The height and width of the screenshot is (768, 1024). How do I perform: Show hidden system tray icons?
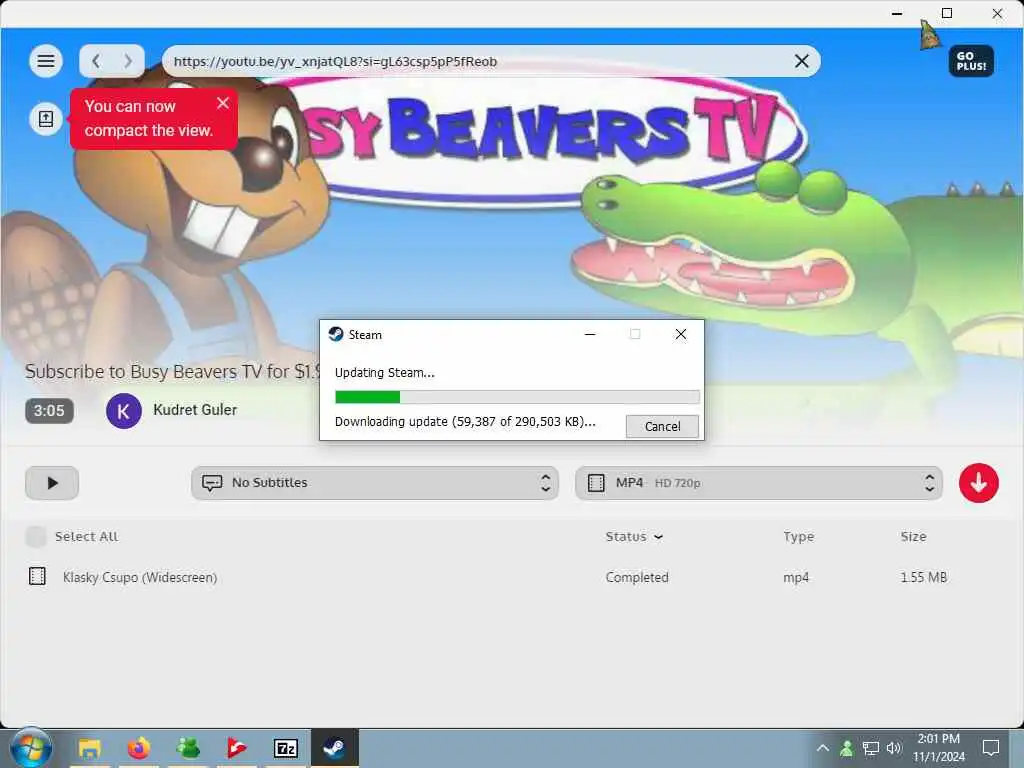click(x=823, y=748)
